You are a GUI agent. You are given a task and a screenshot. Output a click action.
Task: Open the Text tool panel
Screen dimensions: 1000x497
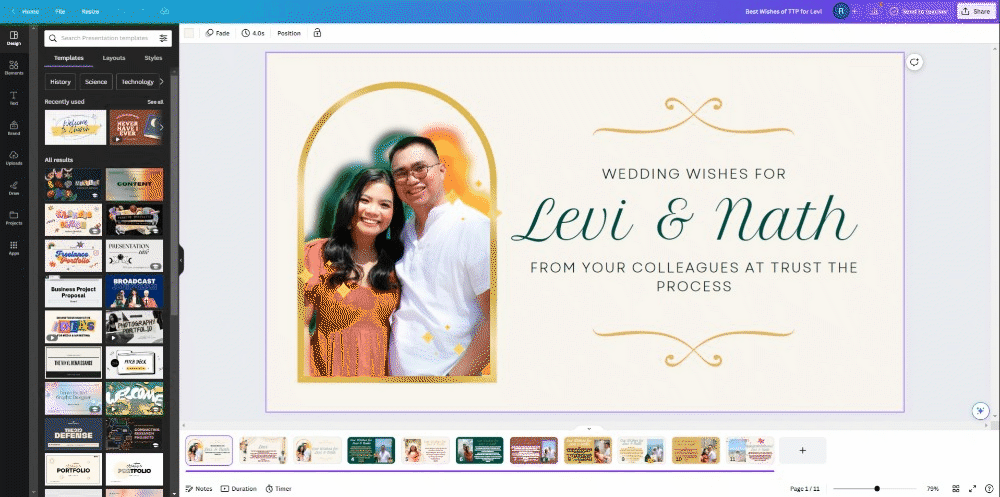(x=14, y=98)
